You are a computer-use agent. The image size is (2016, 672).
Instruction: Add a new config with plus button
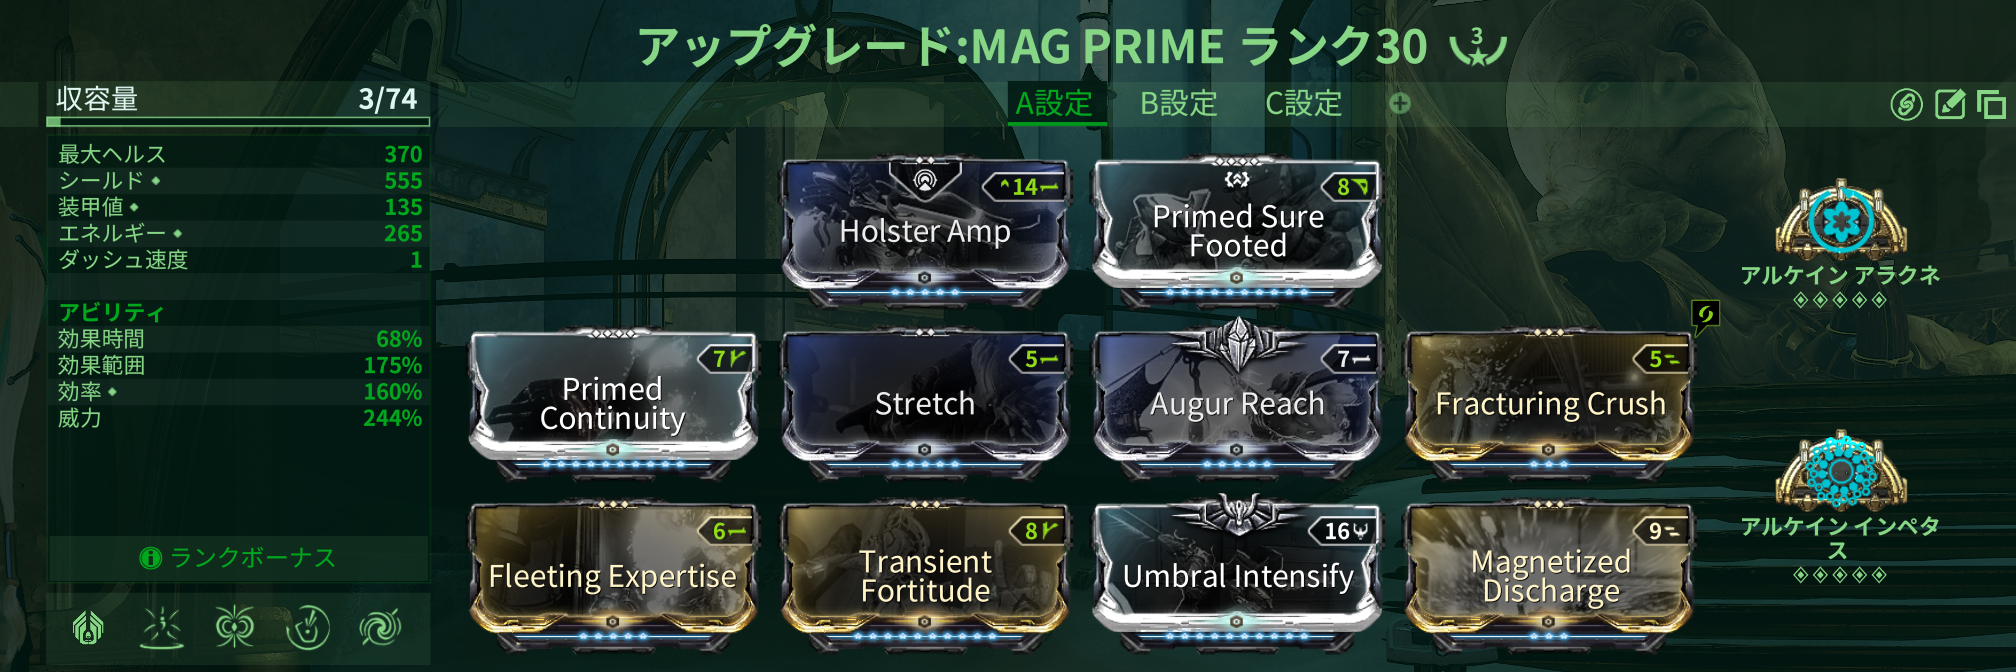click(x=1400, y=103)
